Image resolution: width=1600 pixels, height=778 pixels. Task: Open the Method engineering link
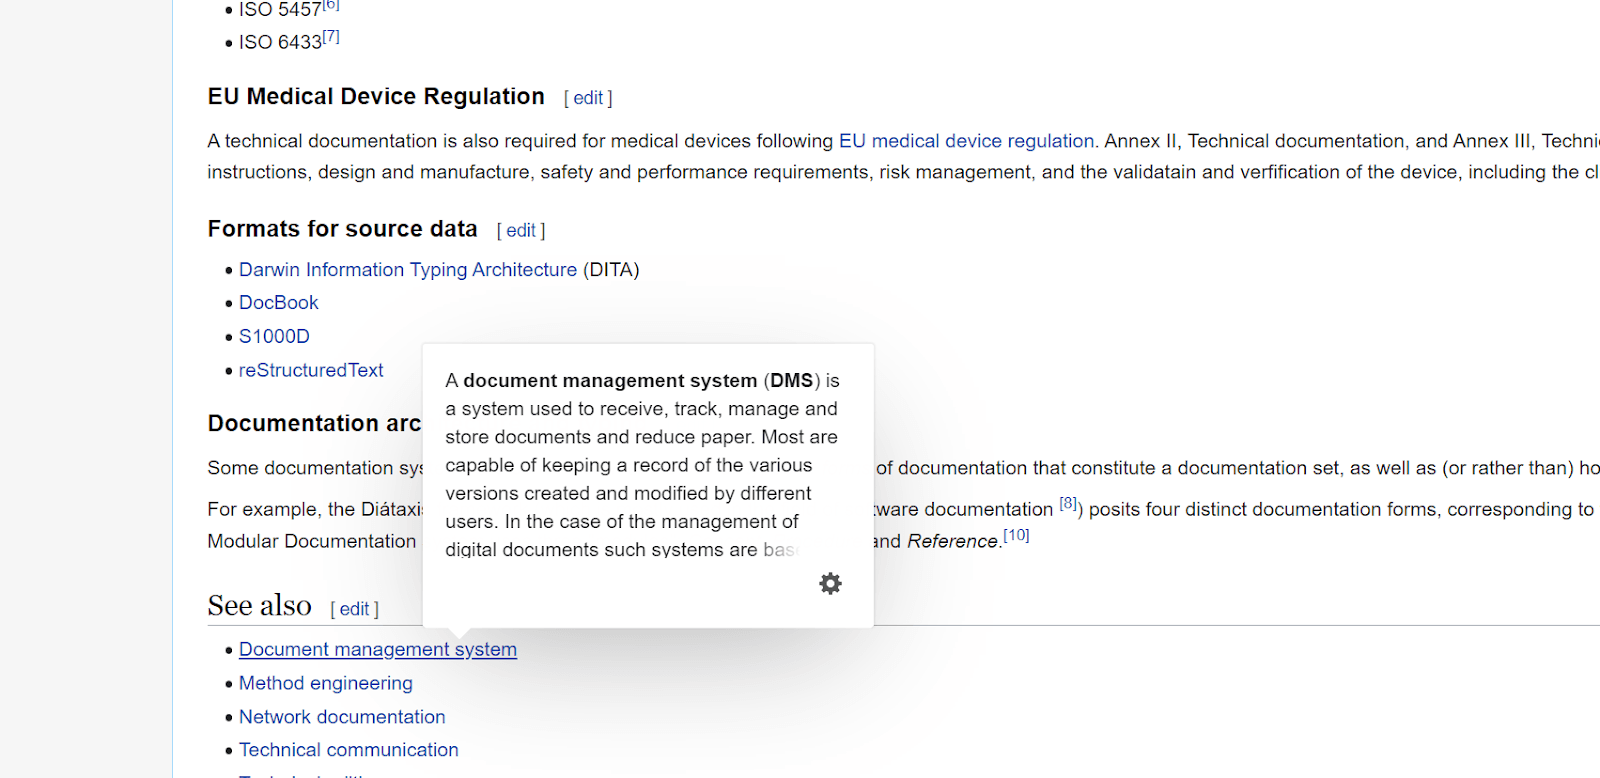click(325, 683)
